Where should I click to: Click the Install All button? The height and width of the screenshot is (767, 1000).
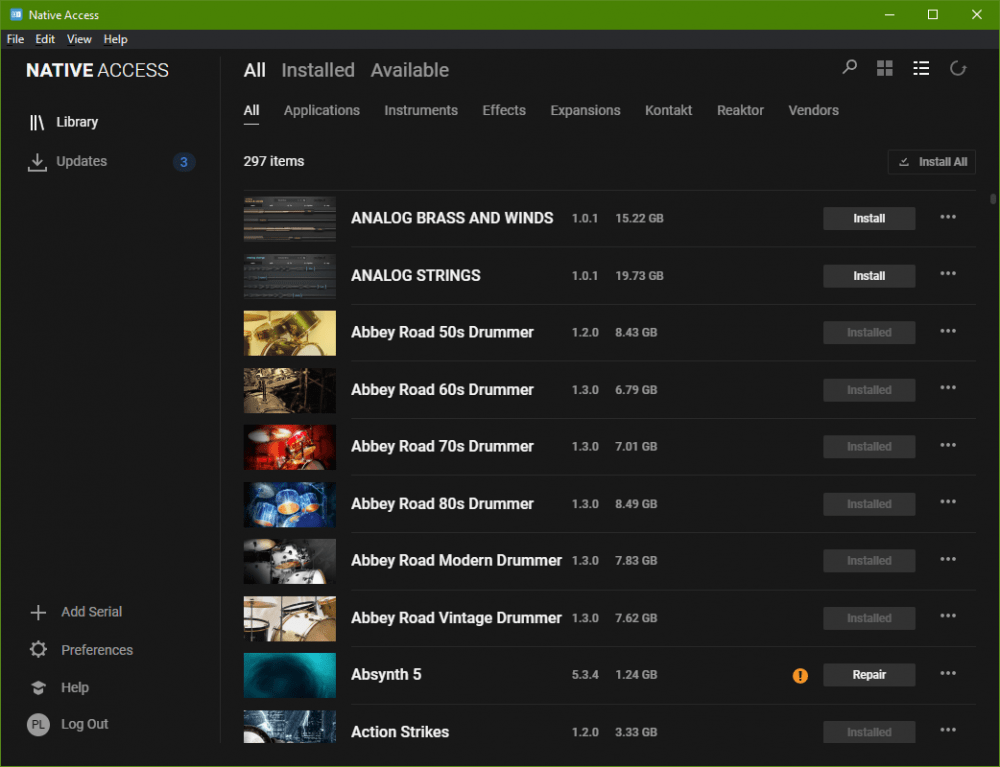pos(931,162)
